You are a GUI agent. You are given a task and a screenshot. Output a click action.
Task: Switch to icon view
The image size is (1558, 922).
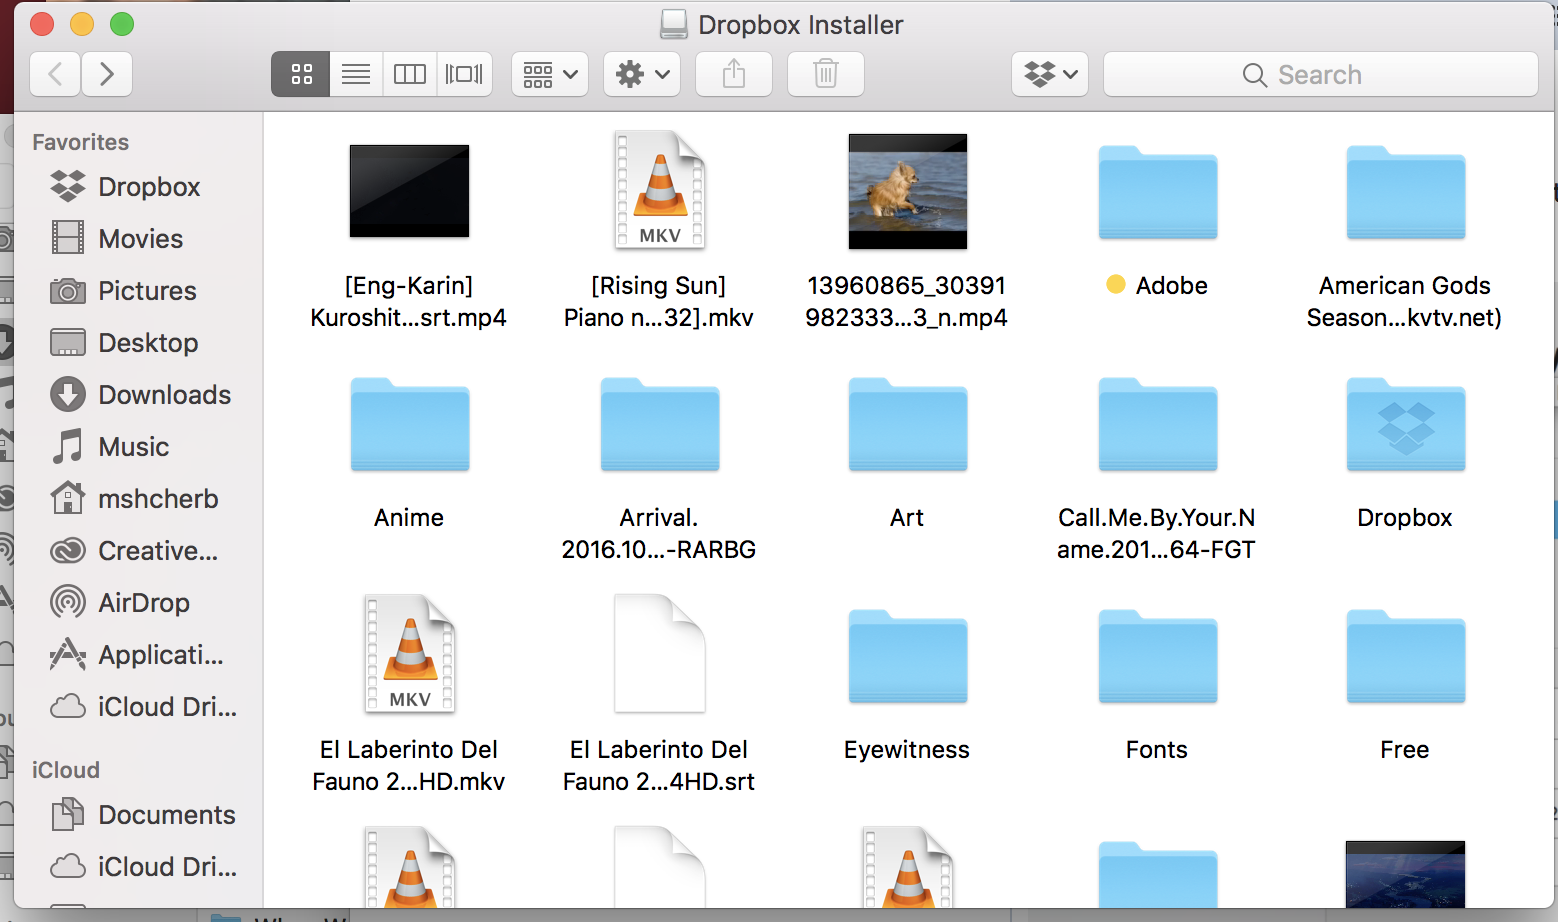301,74
